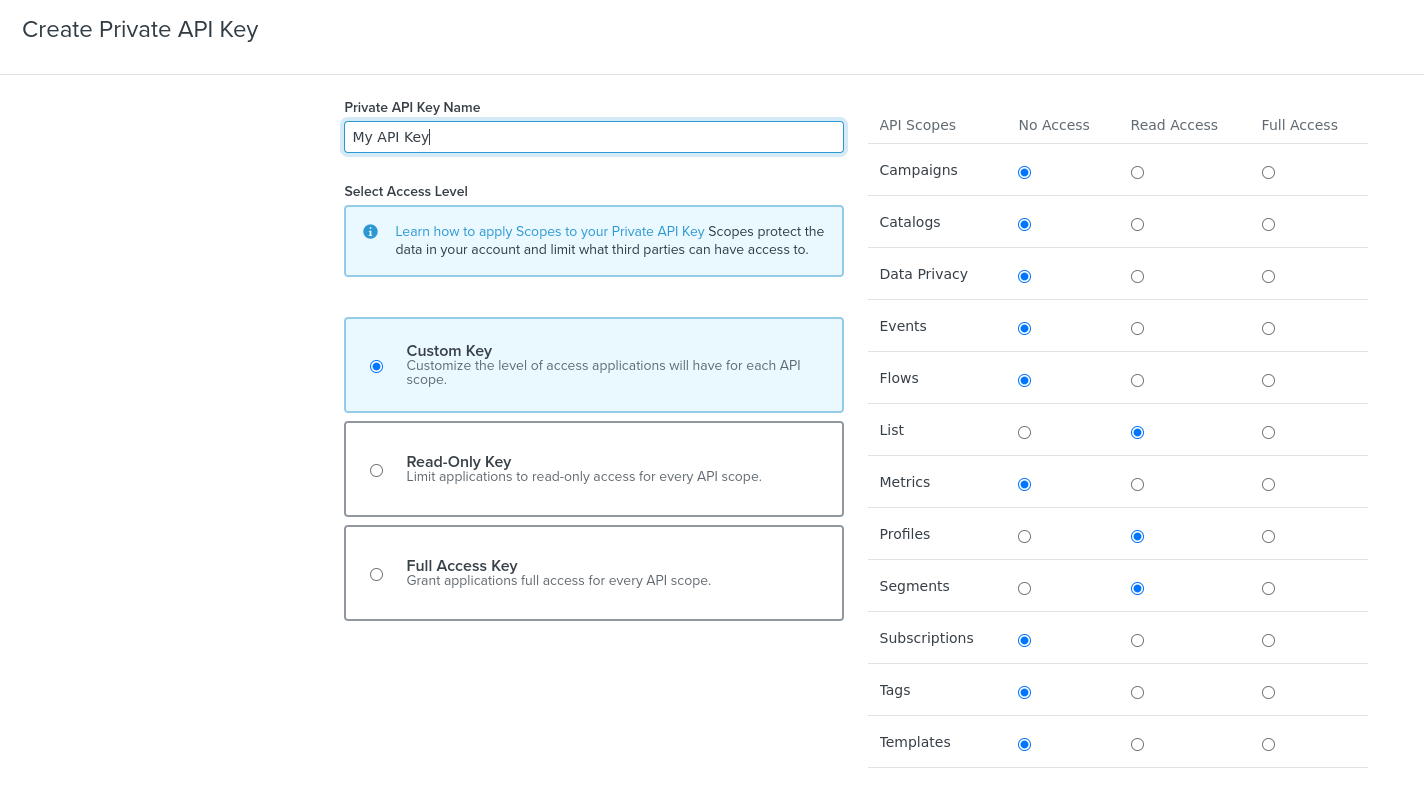This screenshot has height=801, width=1424.
Task: Set List scope to No Access
Action: pos(1024,432)
